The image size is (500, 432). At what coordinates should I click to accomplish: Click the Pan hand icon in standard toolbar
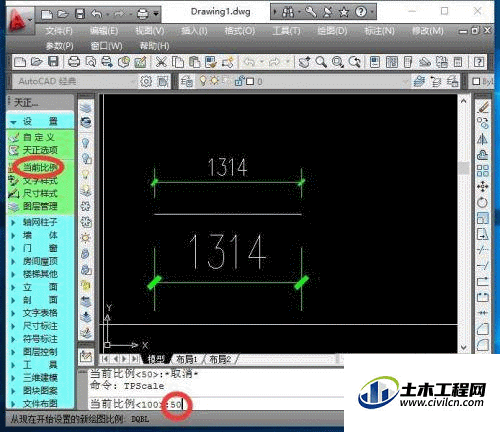[x=304, y=62]
